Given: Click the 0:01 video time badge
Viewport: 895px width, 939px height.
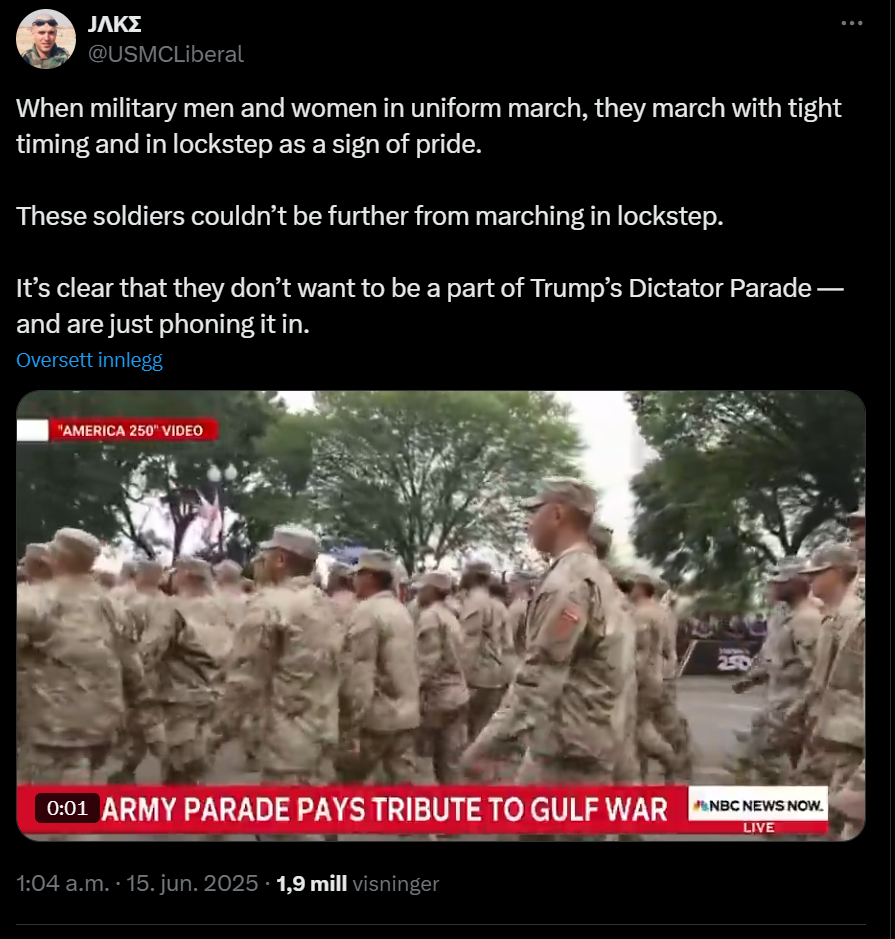Looking at the screenshot, I should [x=67, y=808].
